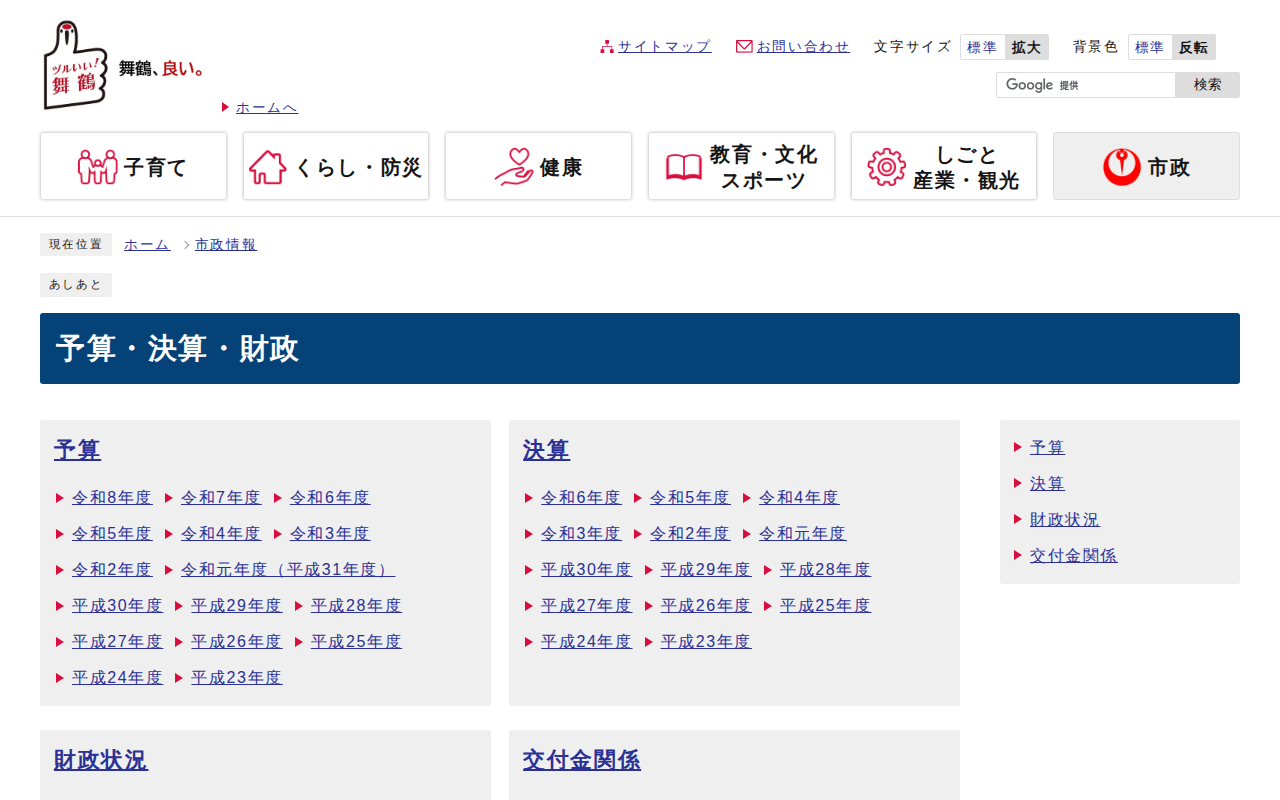
Task: Focus the Google search input field
Action: point(1086,85)
